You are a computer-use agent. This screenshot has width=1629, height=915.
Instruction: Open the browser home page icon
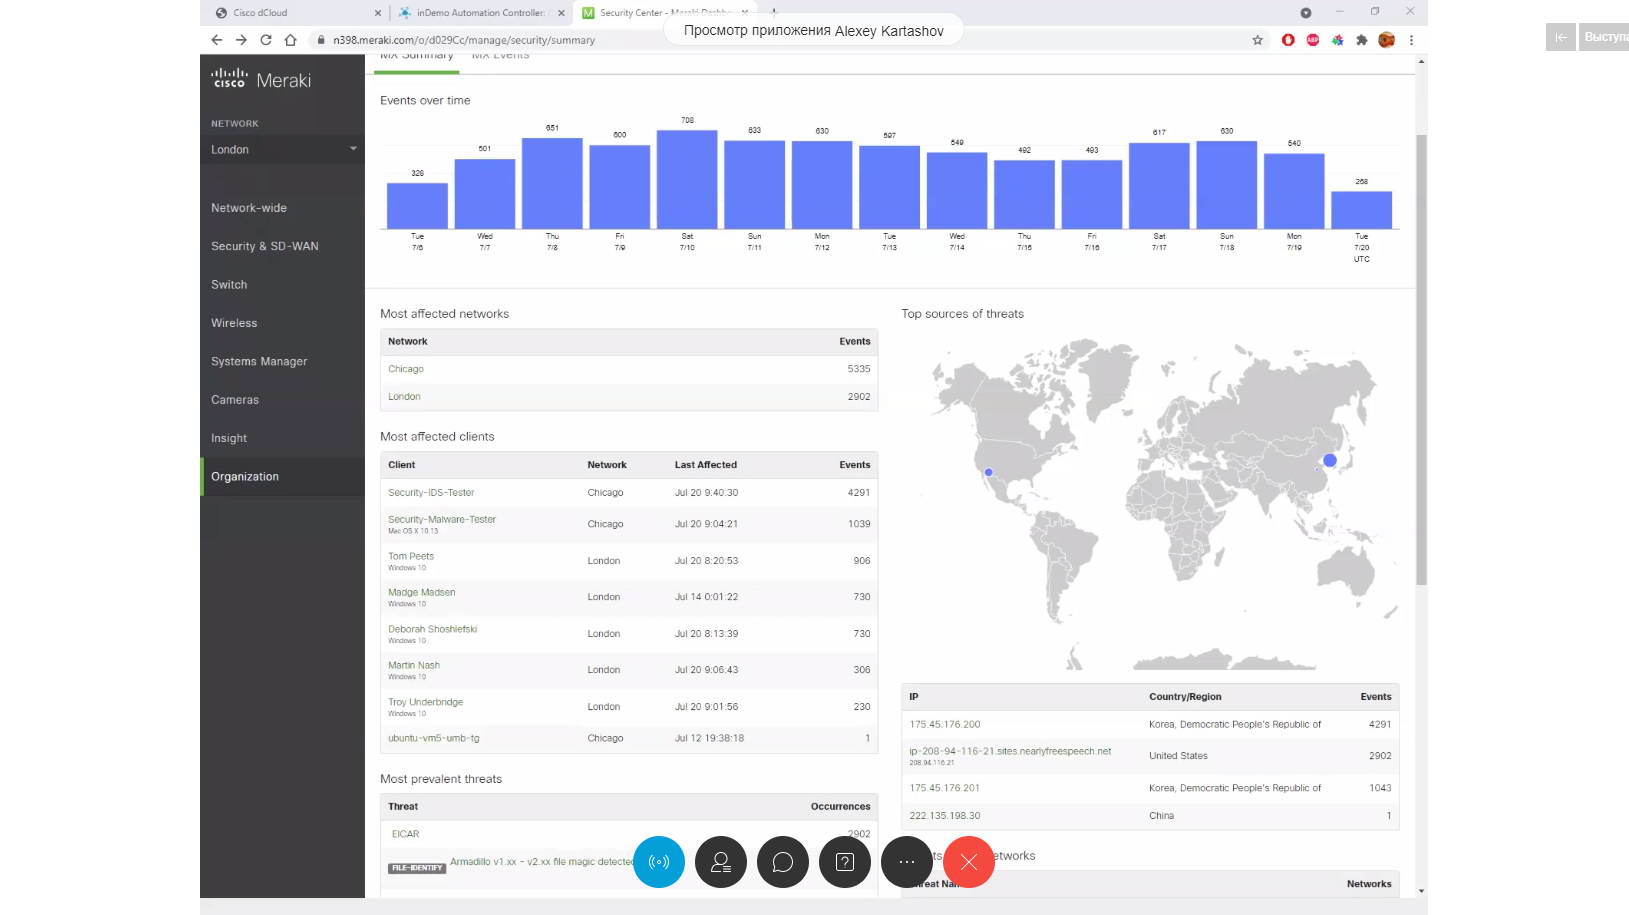290,40
